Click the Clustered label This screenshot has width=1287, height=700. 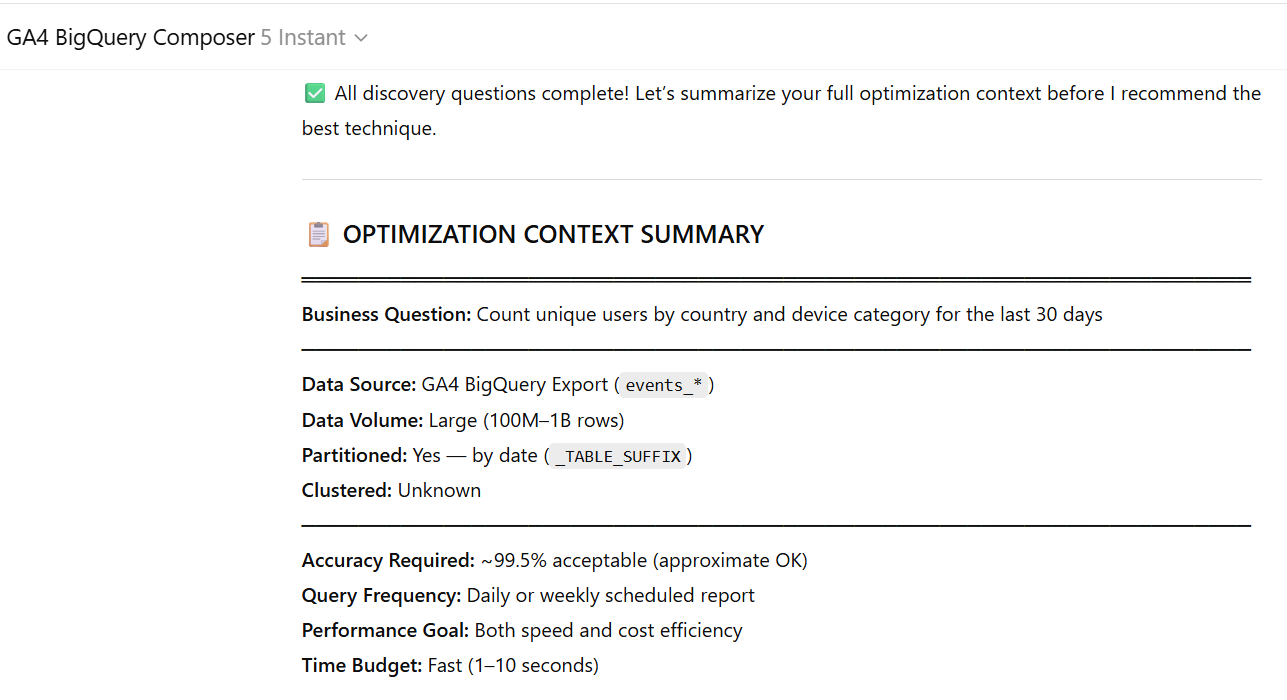347,491
